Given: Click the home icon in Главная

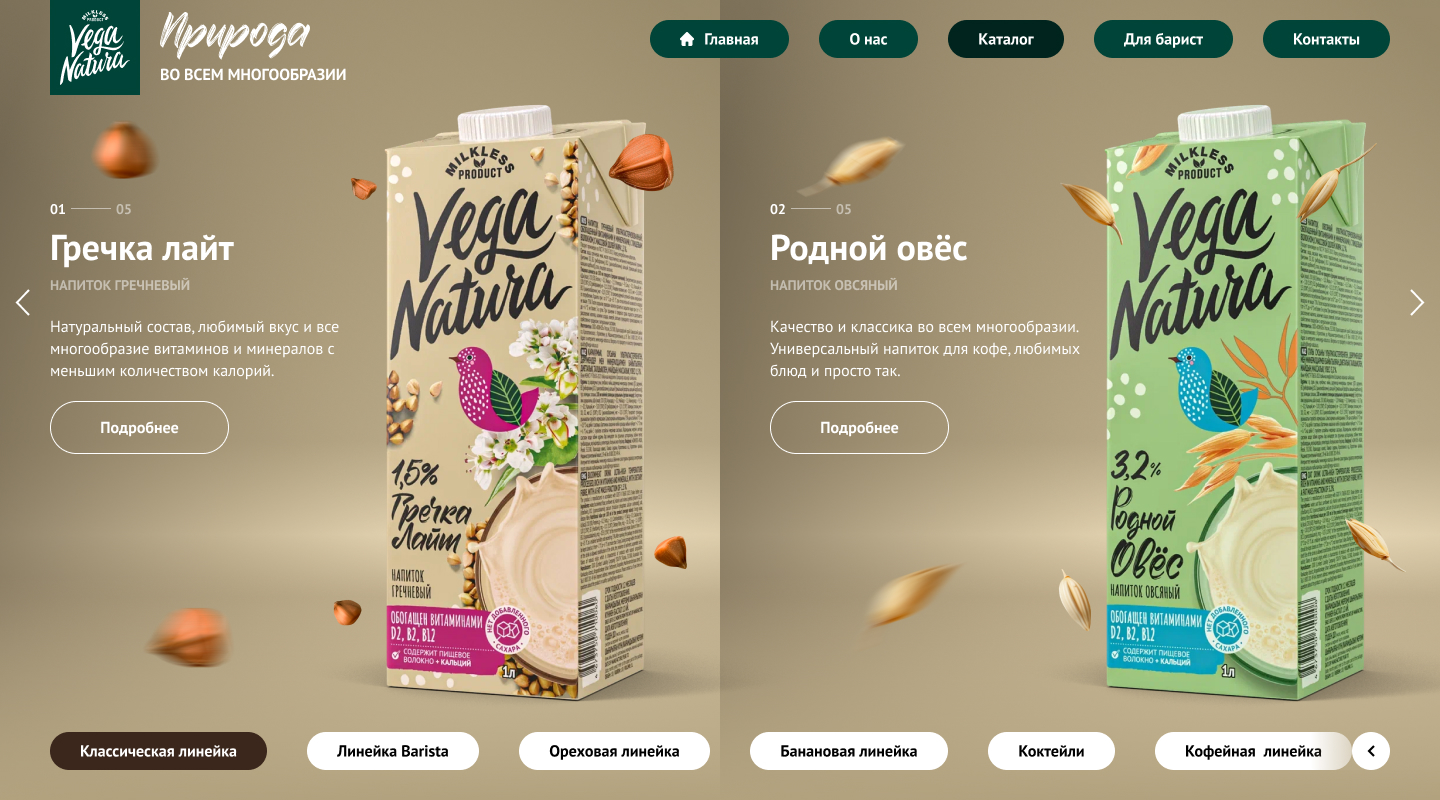Looking at the screenshot, I should pos(687,39).
